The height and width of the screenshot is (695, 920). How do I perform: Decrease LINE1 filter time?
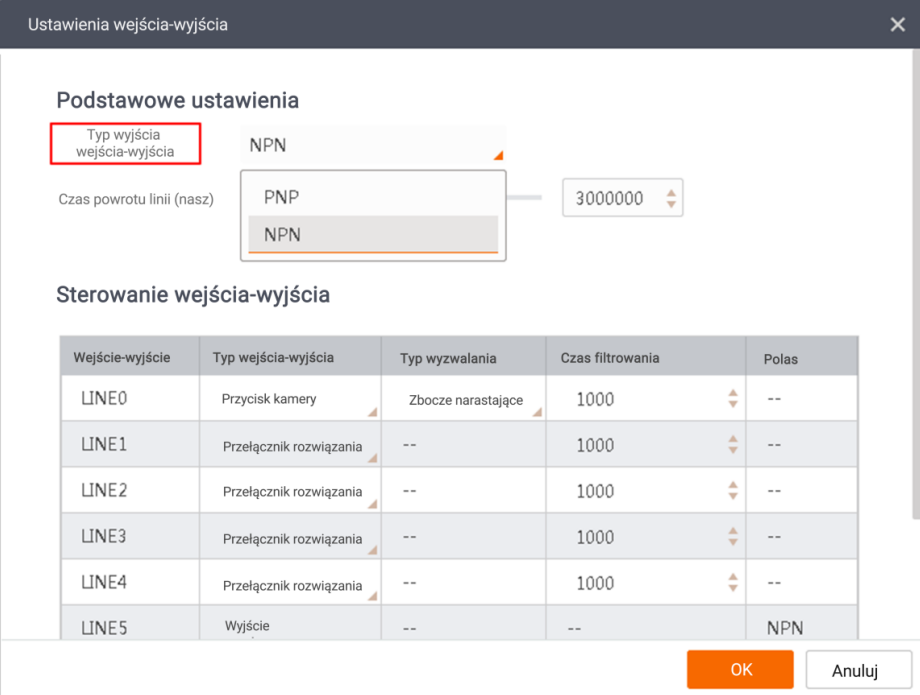click(733, 450)
